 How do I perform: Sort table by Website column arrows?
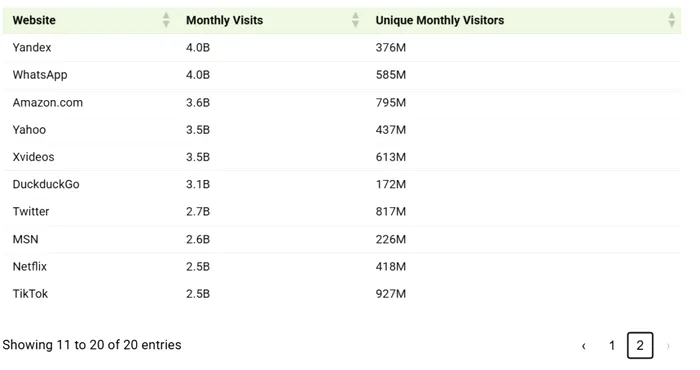coord(166,20)
